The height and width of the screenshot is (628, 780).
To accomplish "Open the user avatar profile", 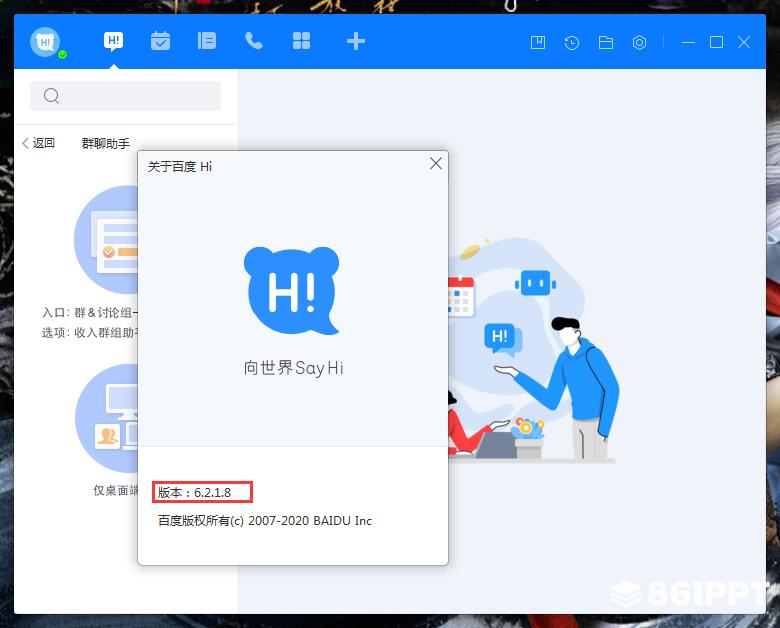I will click(x=45, y=42).
